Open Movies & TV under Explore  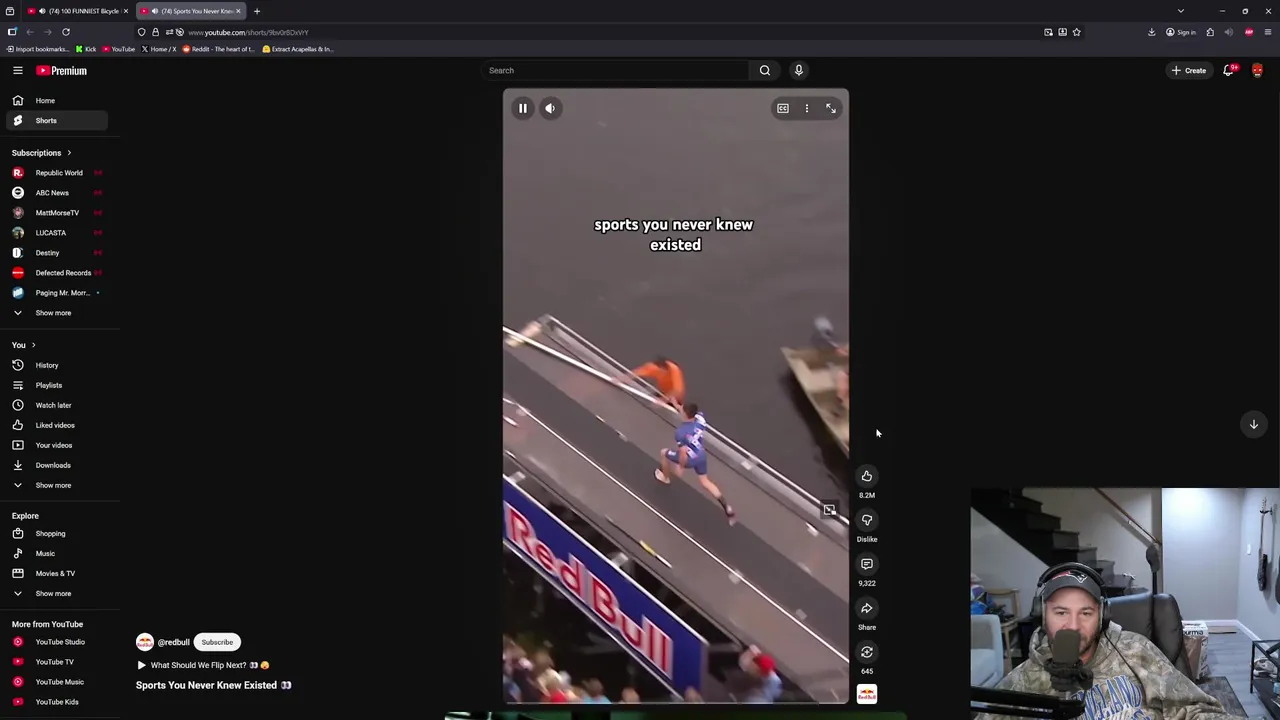point(55,574)
